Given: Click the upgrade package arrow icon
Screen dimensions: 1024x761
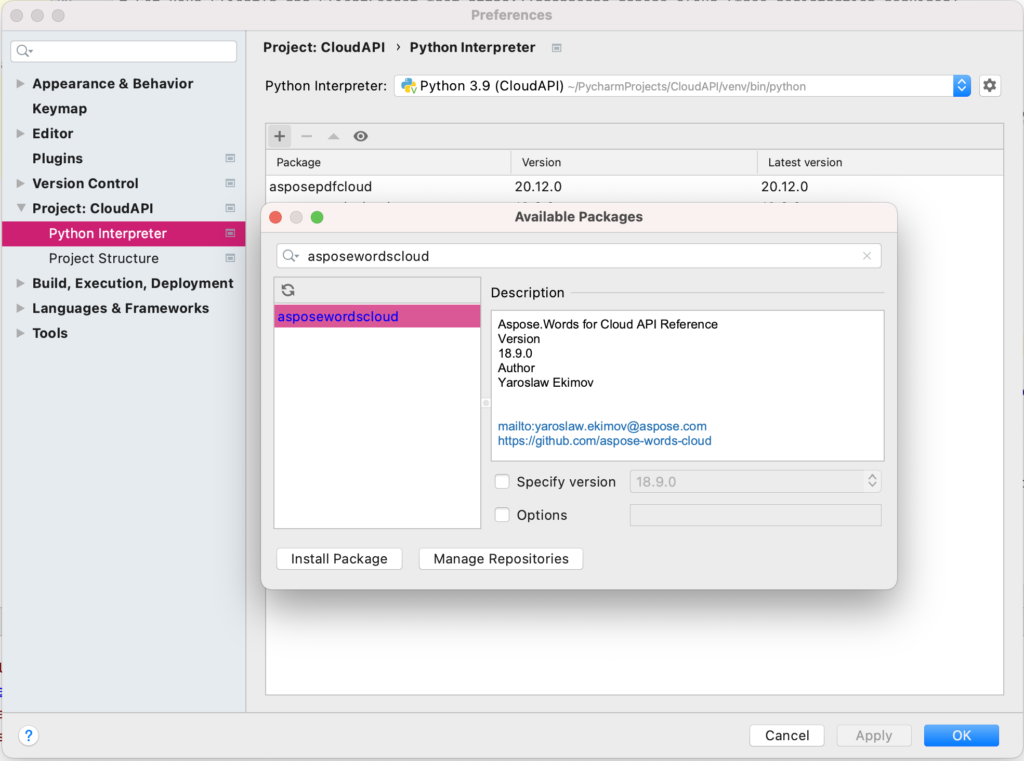Looking at the screenshot, I should 334,136.
